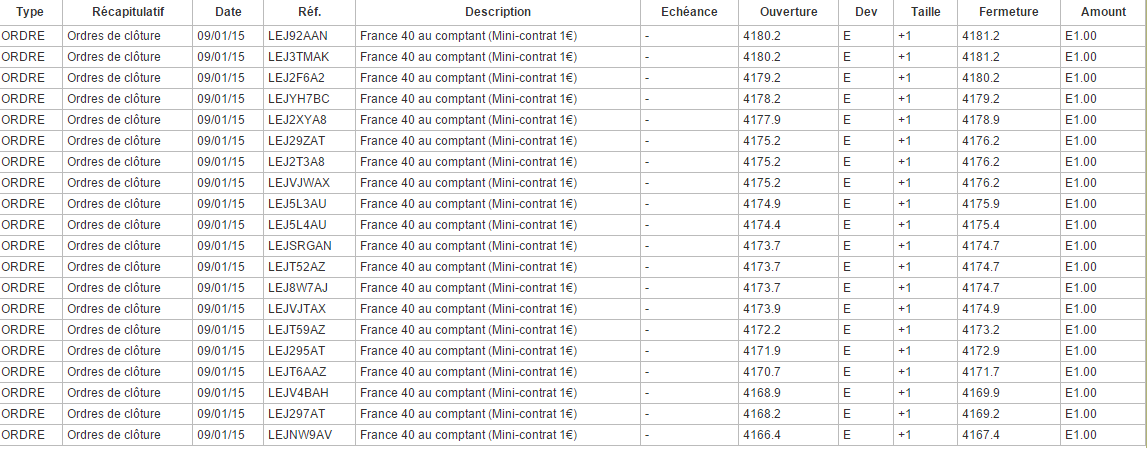Image resolution: width=1147 pixels, height=459 pixels.
Task: Click the Description column header
Action: [x=498, y=12]
